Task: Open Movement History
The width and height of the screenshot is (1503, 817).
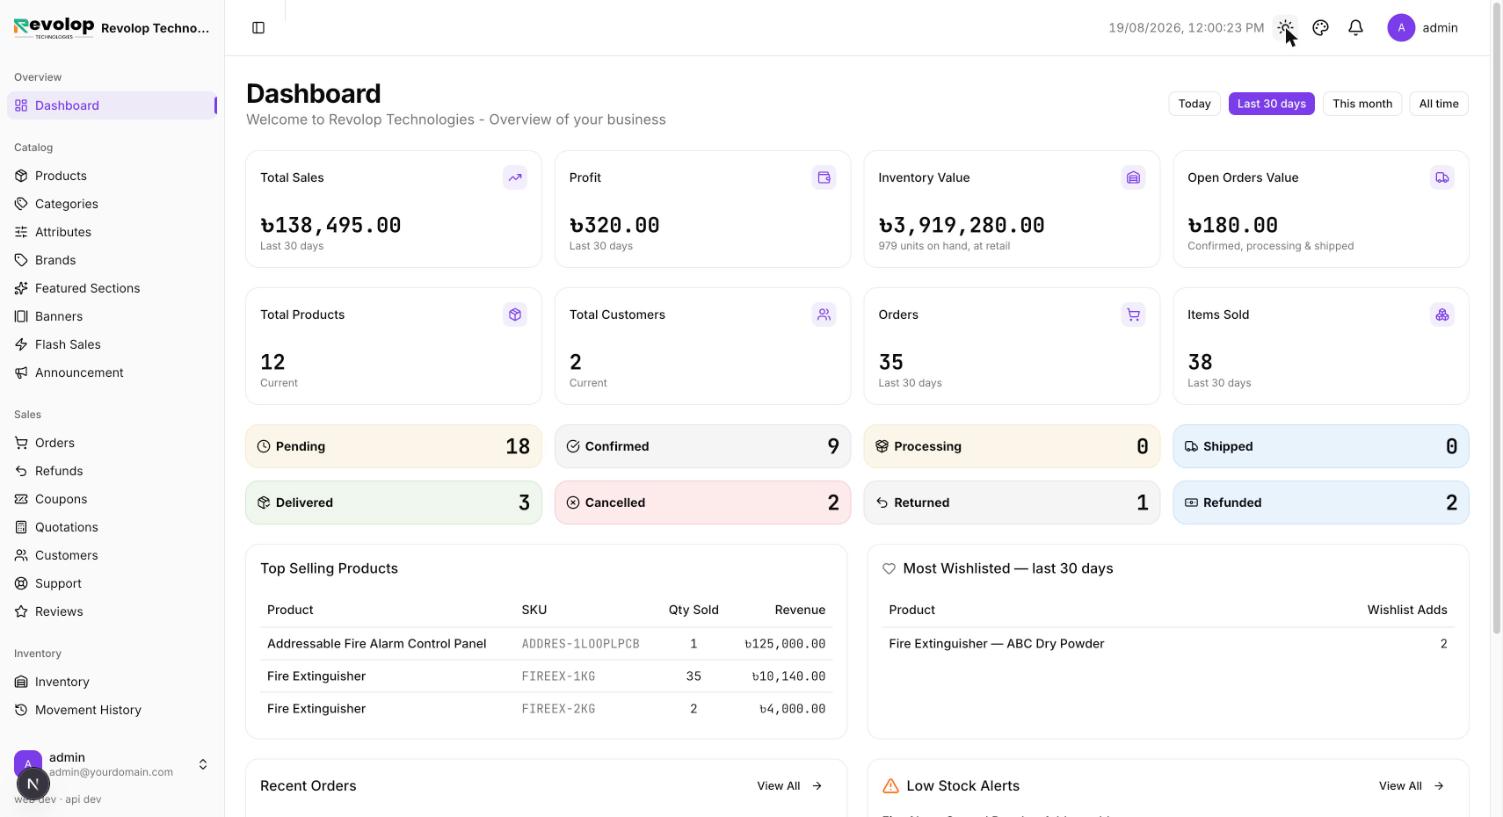Action: pyautogui.click(x=112, y=710)
